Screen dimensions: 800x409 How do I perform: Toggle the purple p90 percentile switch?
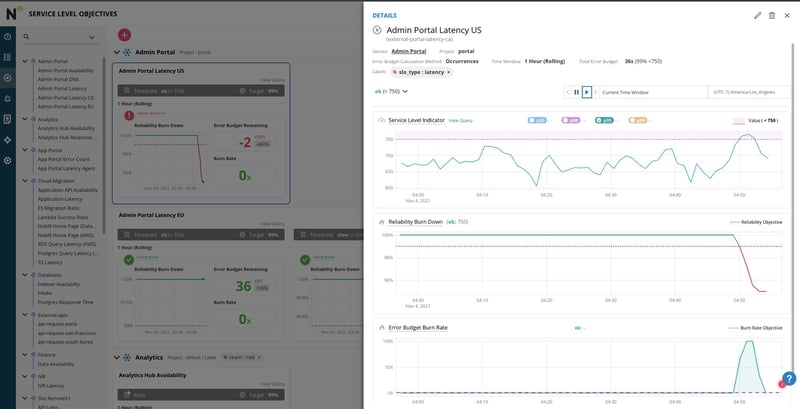point(570,121)
